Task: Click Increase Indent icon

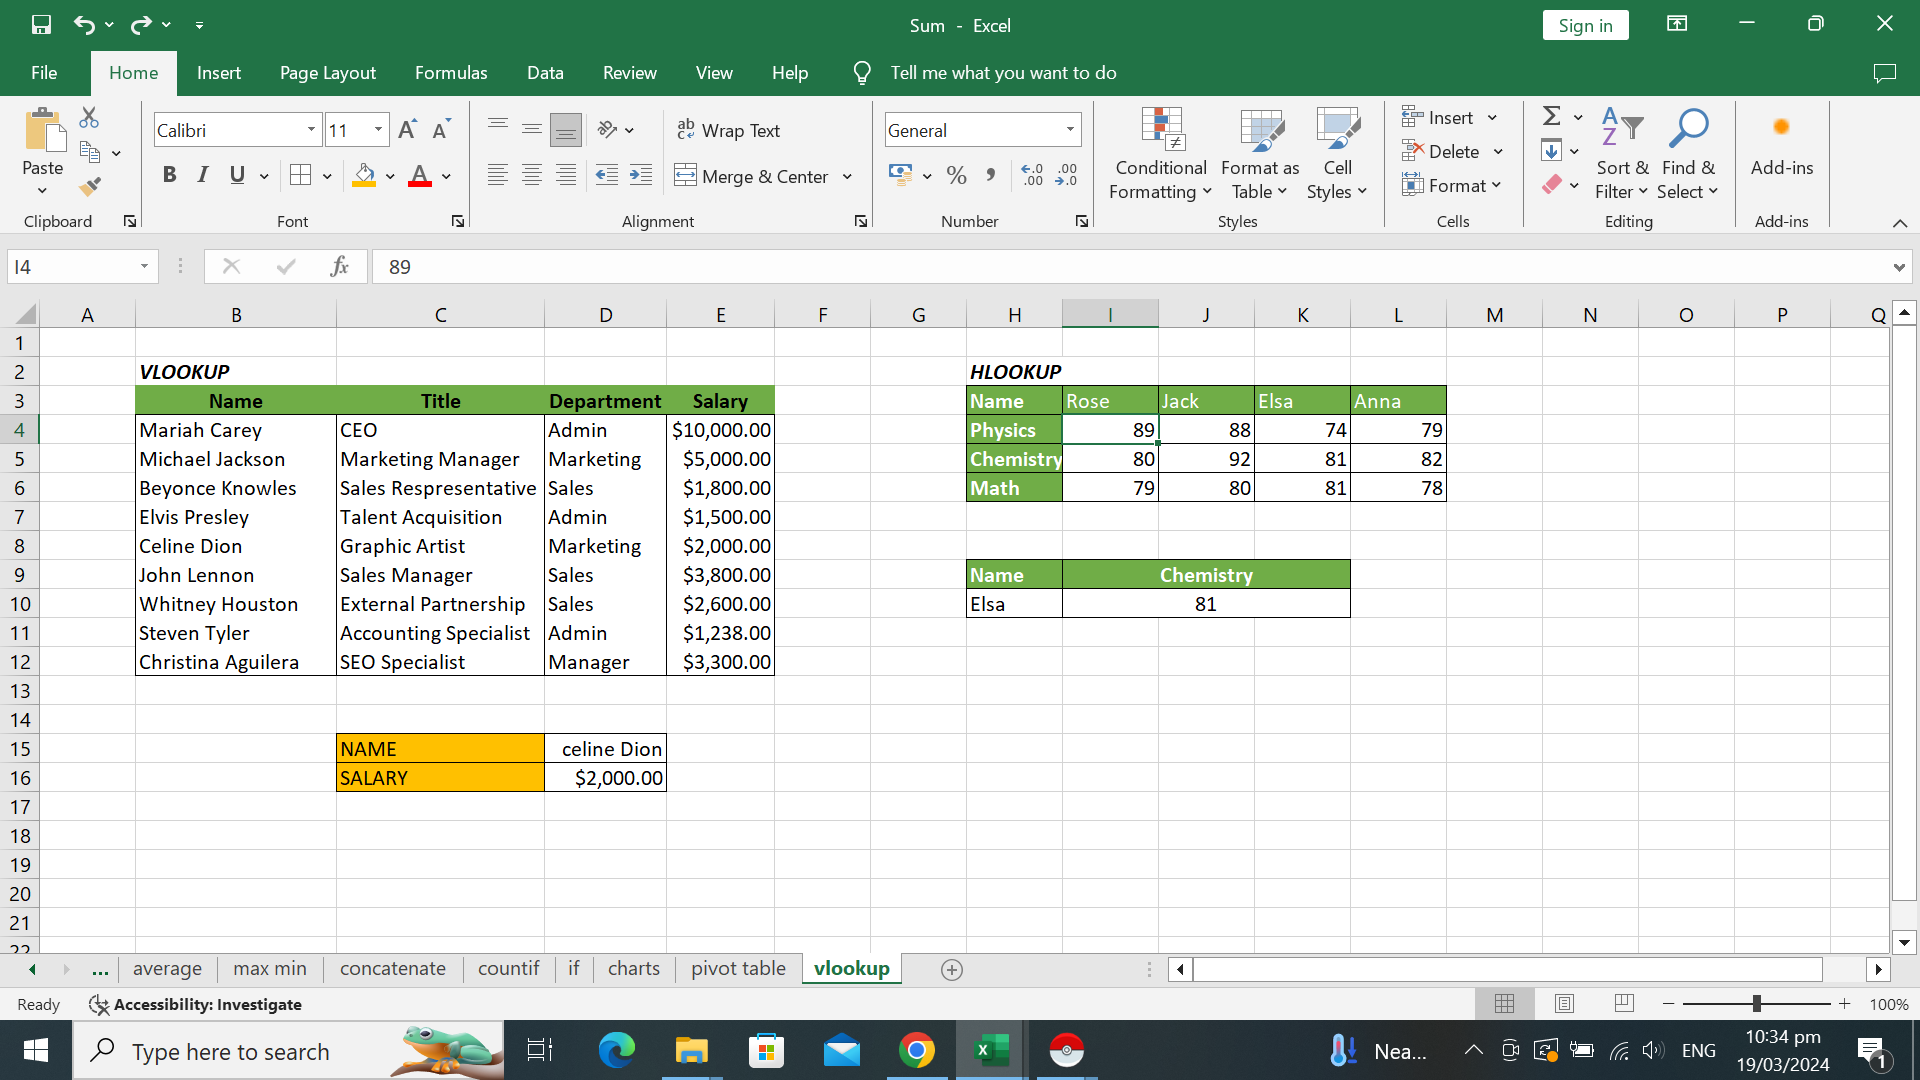Action: (641, 176)
